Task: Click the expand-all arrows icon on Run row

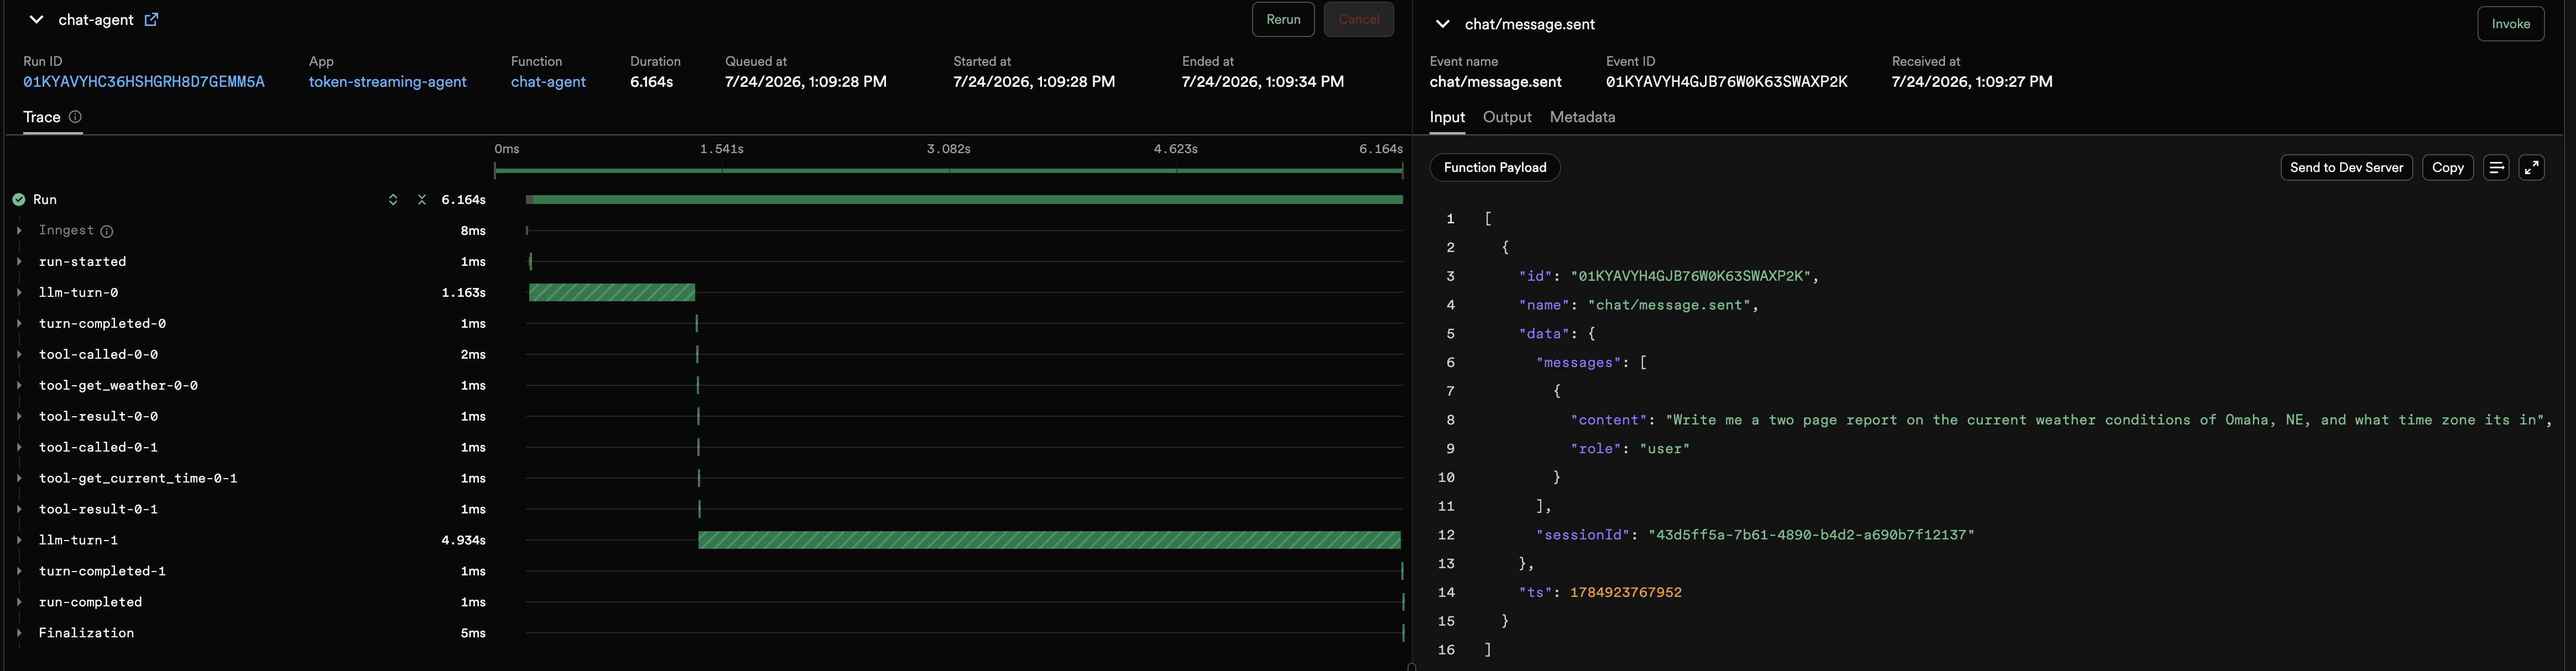Action: 393,200
